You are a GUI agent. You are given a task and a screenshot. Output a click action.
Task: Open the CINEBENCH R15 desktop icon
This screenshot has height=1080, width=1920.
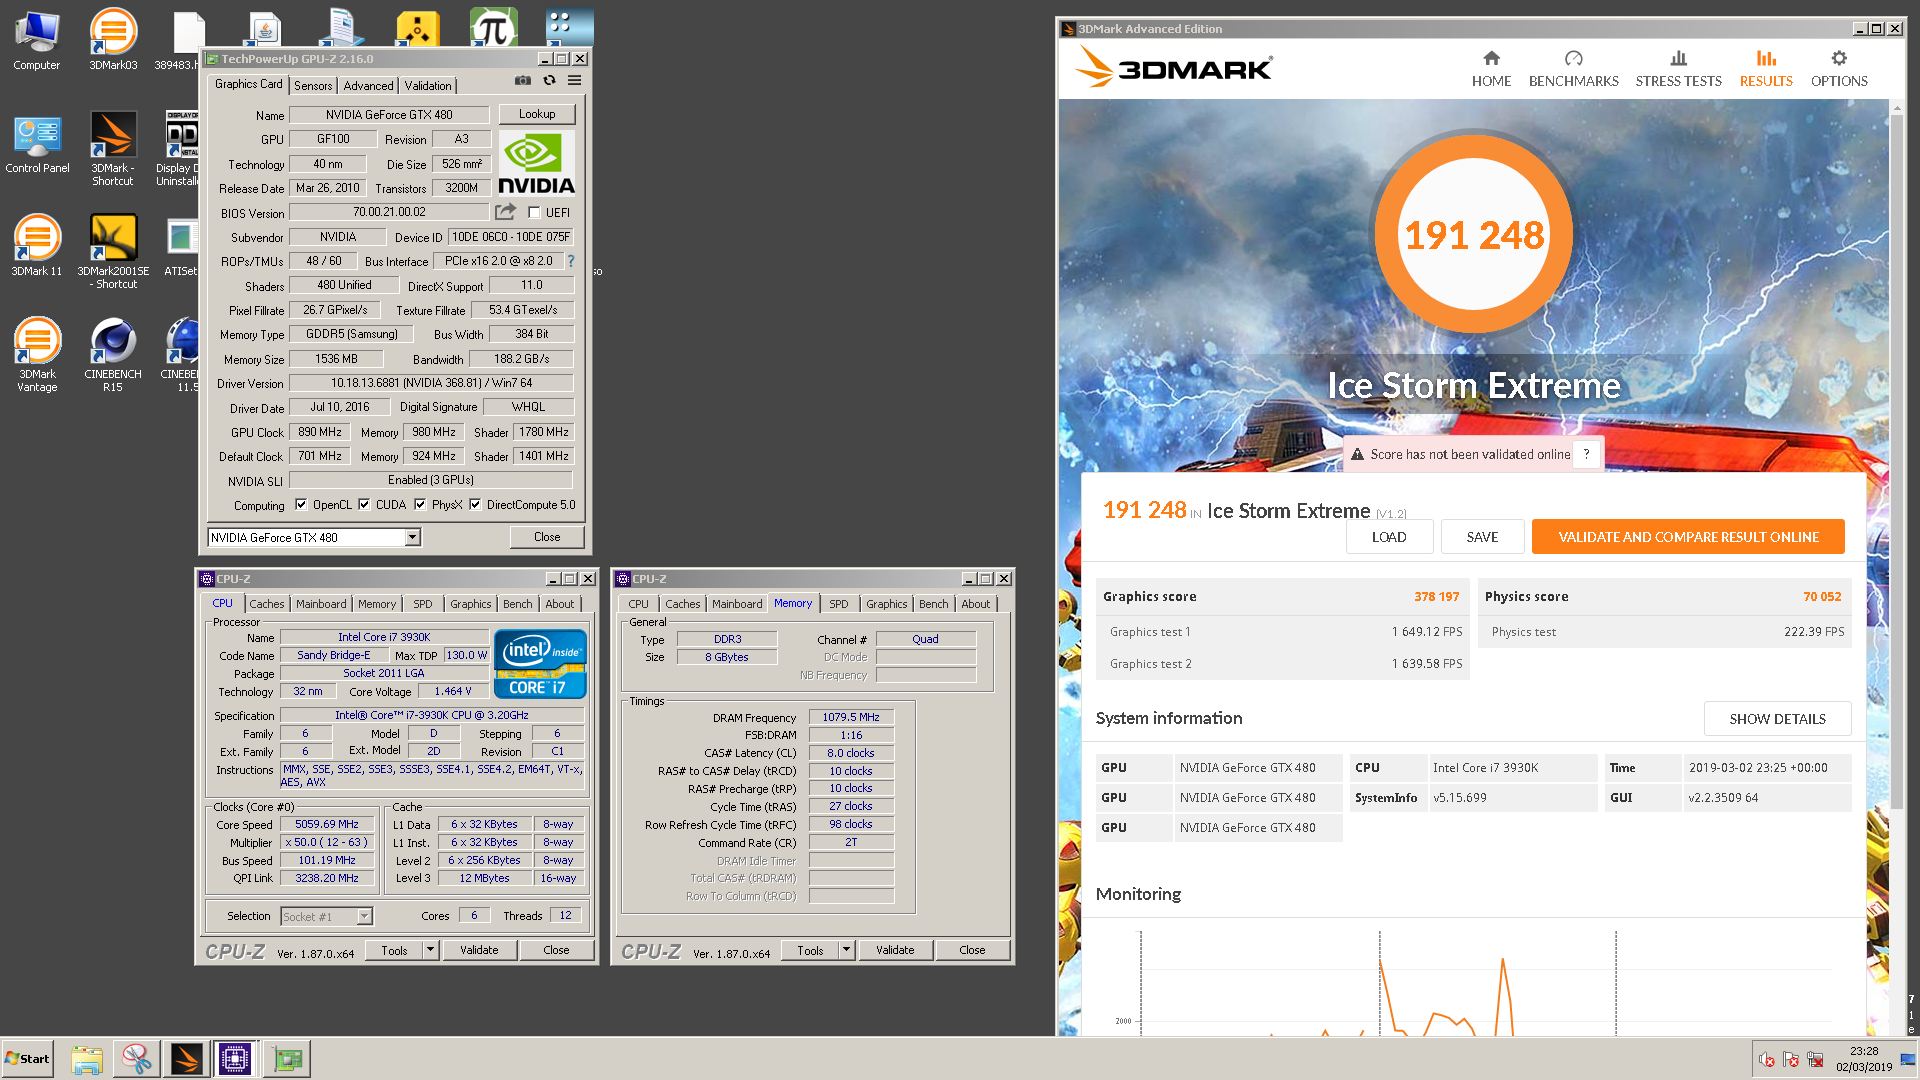113,355
